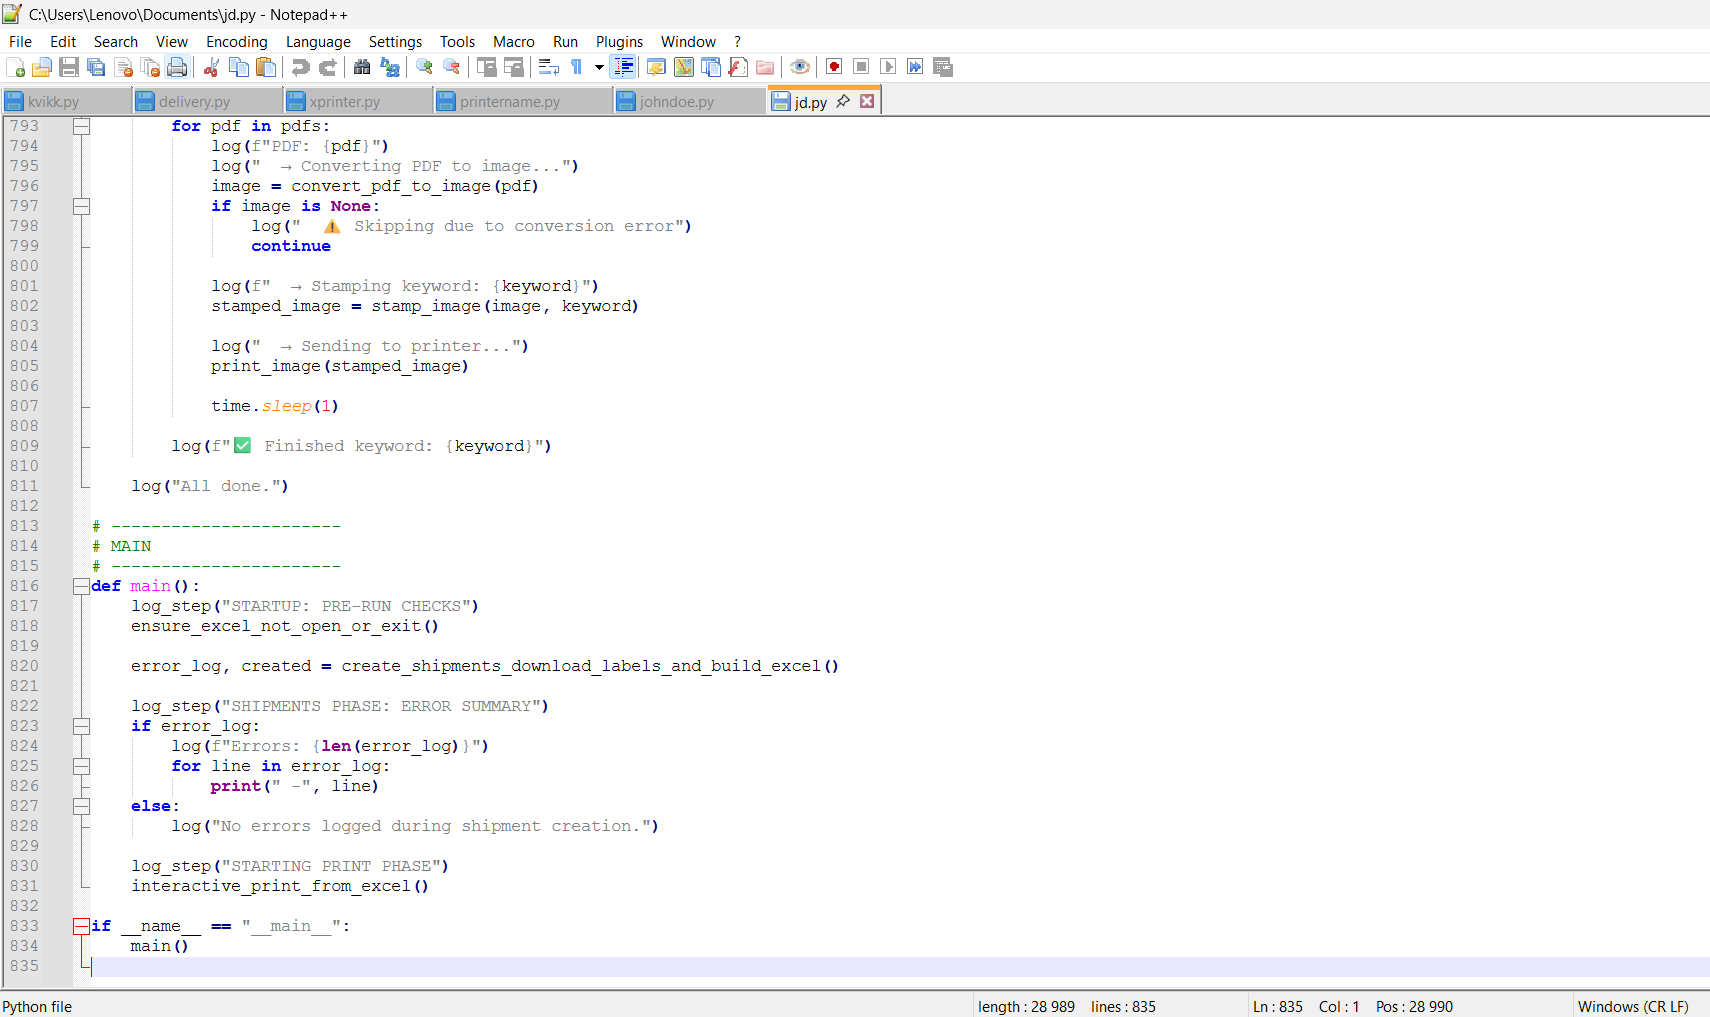Viewport: 1710px width, 1017px height.
Task: Close the jd.py tab with its red X
Action: (867, 101)
